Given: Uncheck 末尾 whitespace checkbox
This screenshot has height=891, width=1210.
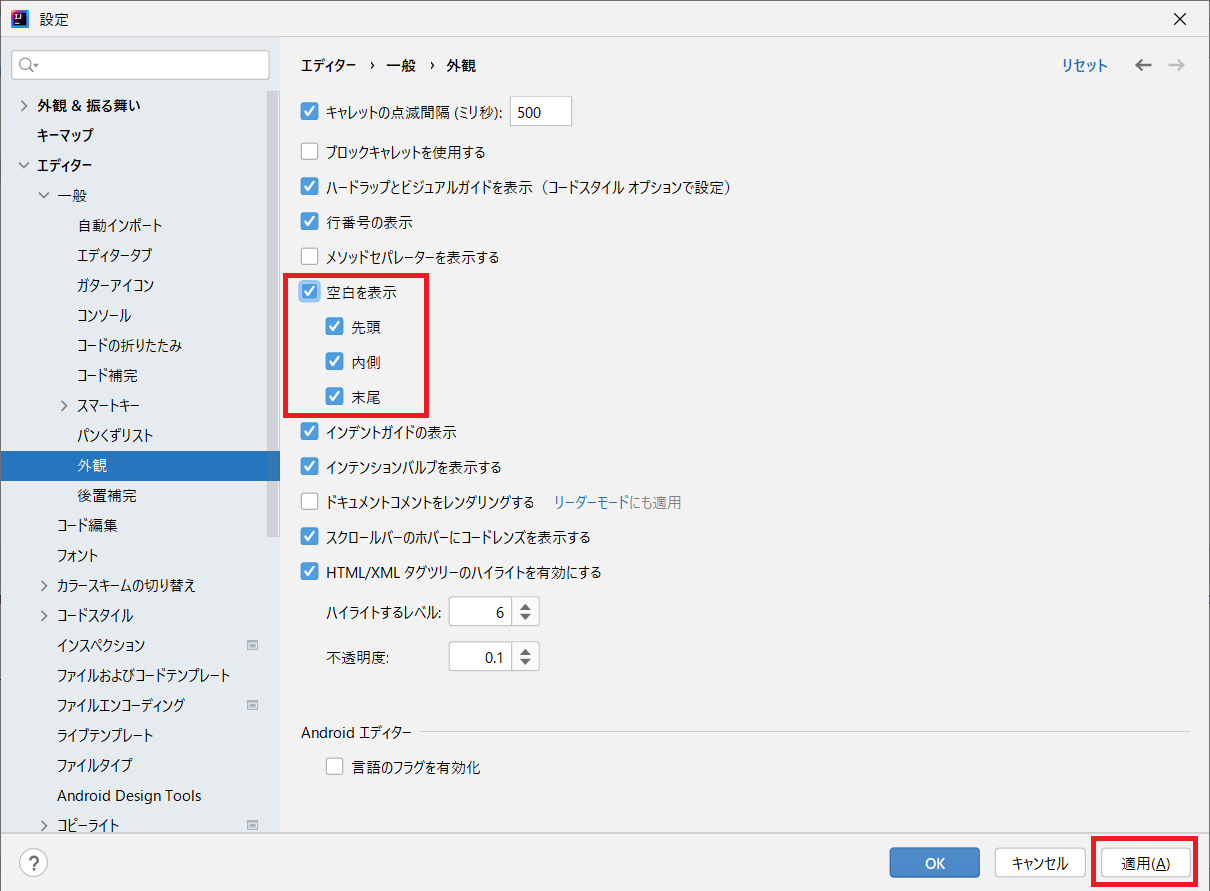Looking at the screenshot, I should tap(335, 397).
